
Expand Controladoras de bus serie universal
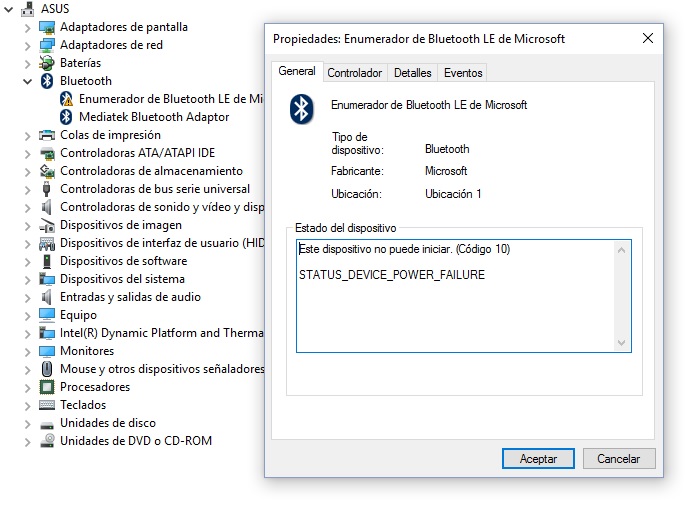click(x=27, y=189)
